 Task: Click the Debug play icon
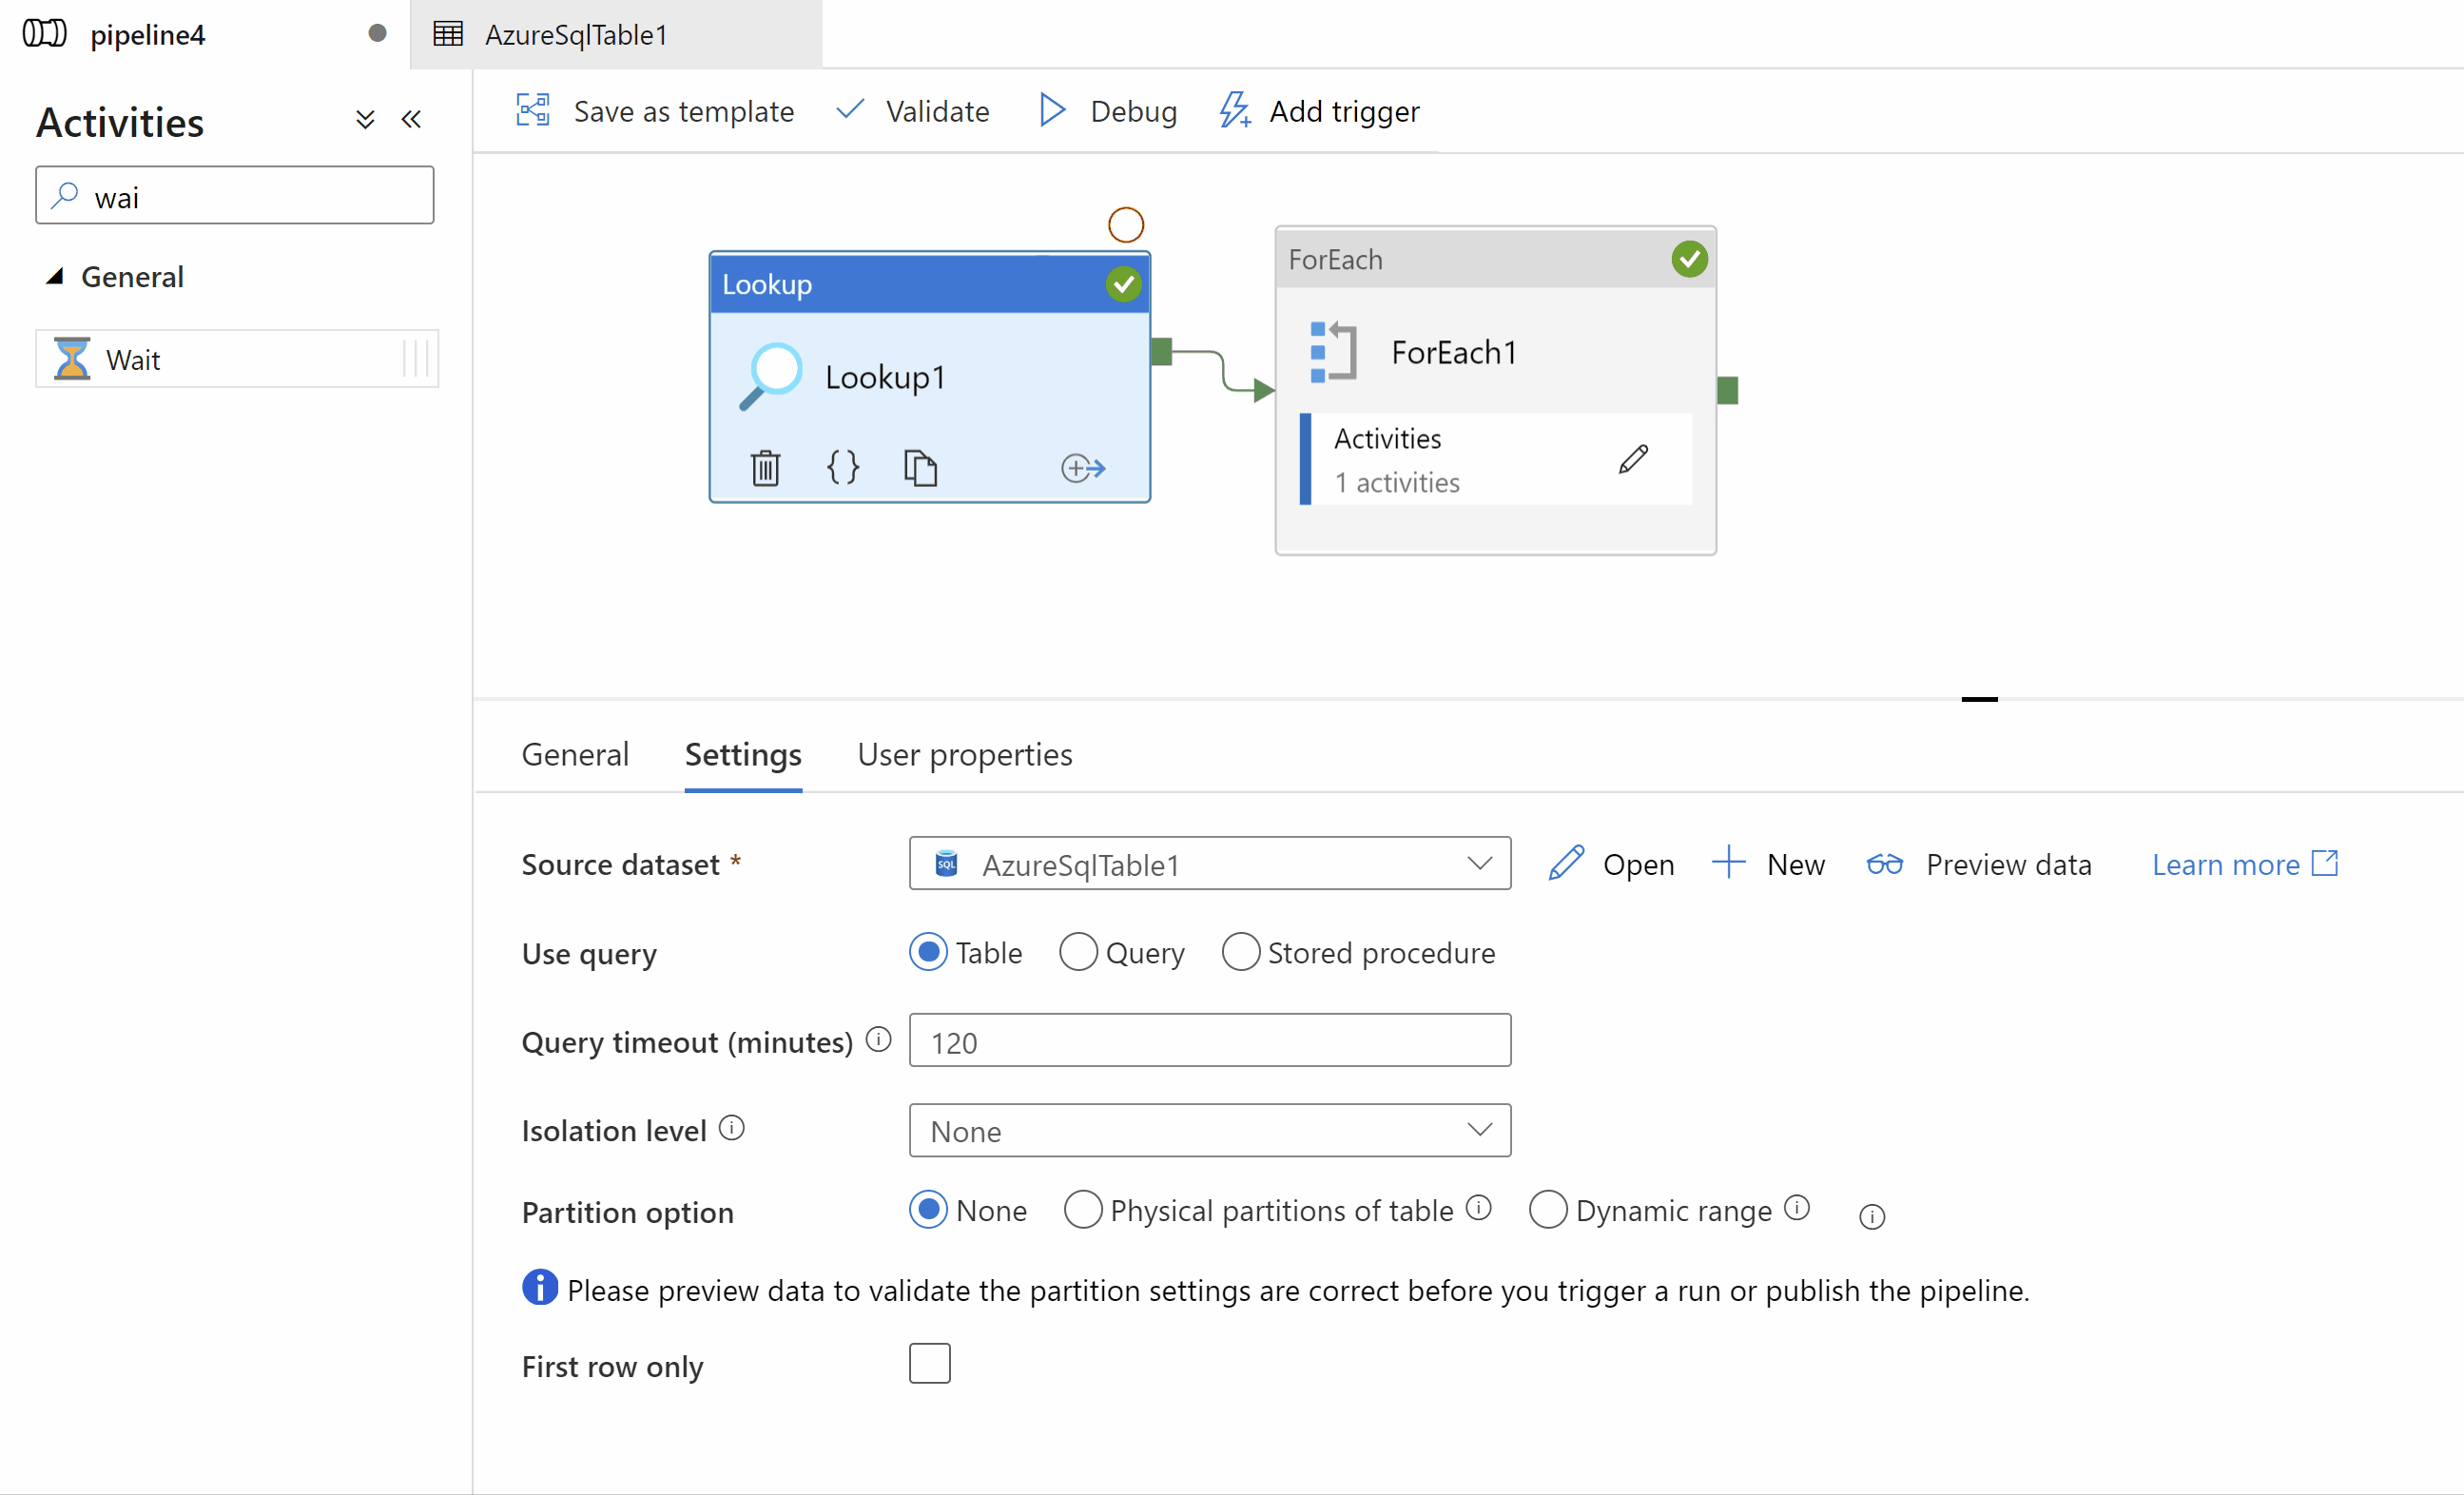tap(1052, 110)
